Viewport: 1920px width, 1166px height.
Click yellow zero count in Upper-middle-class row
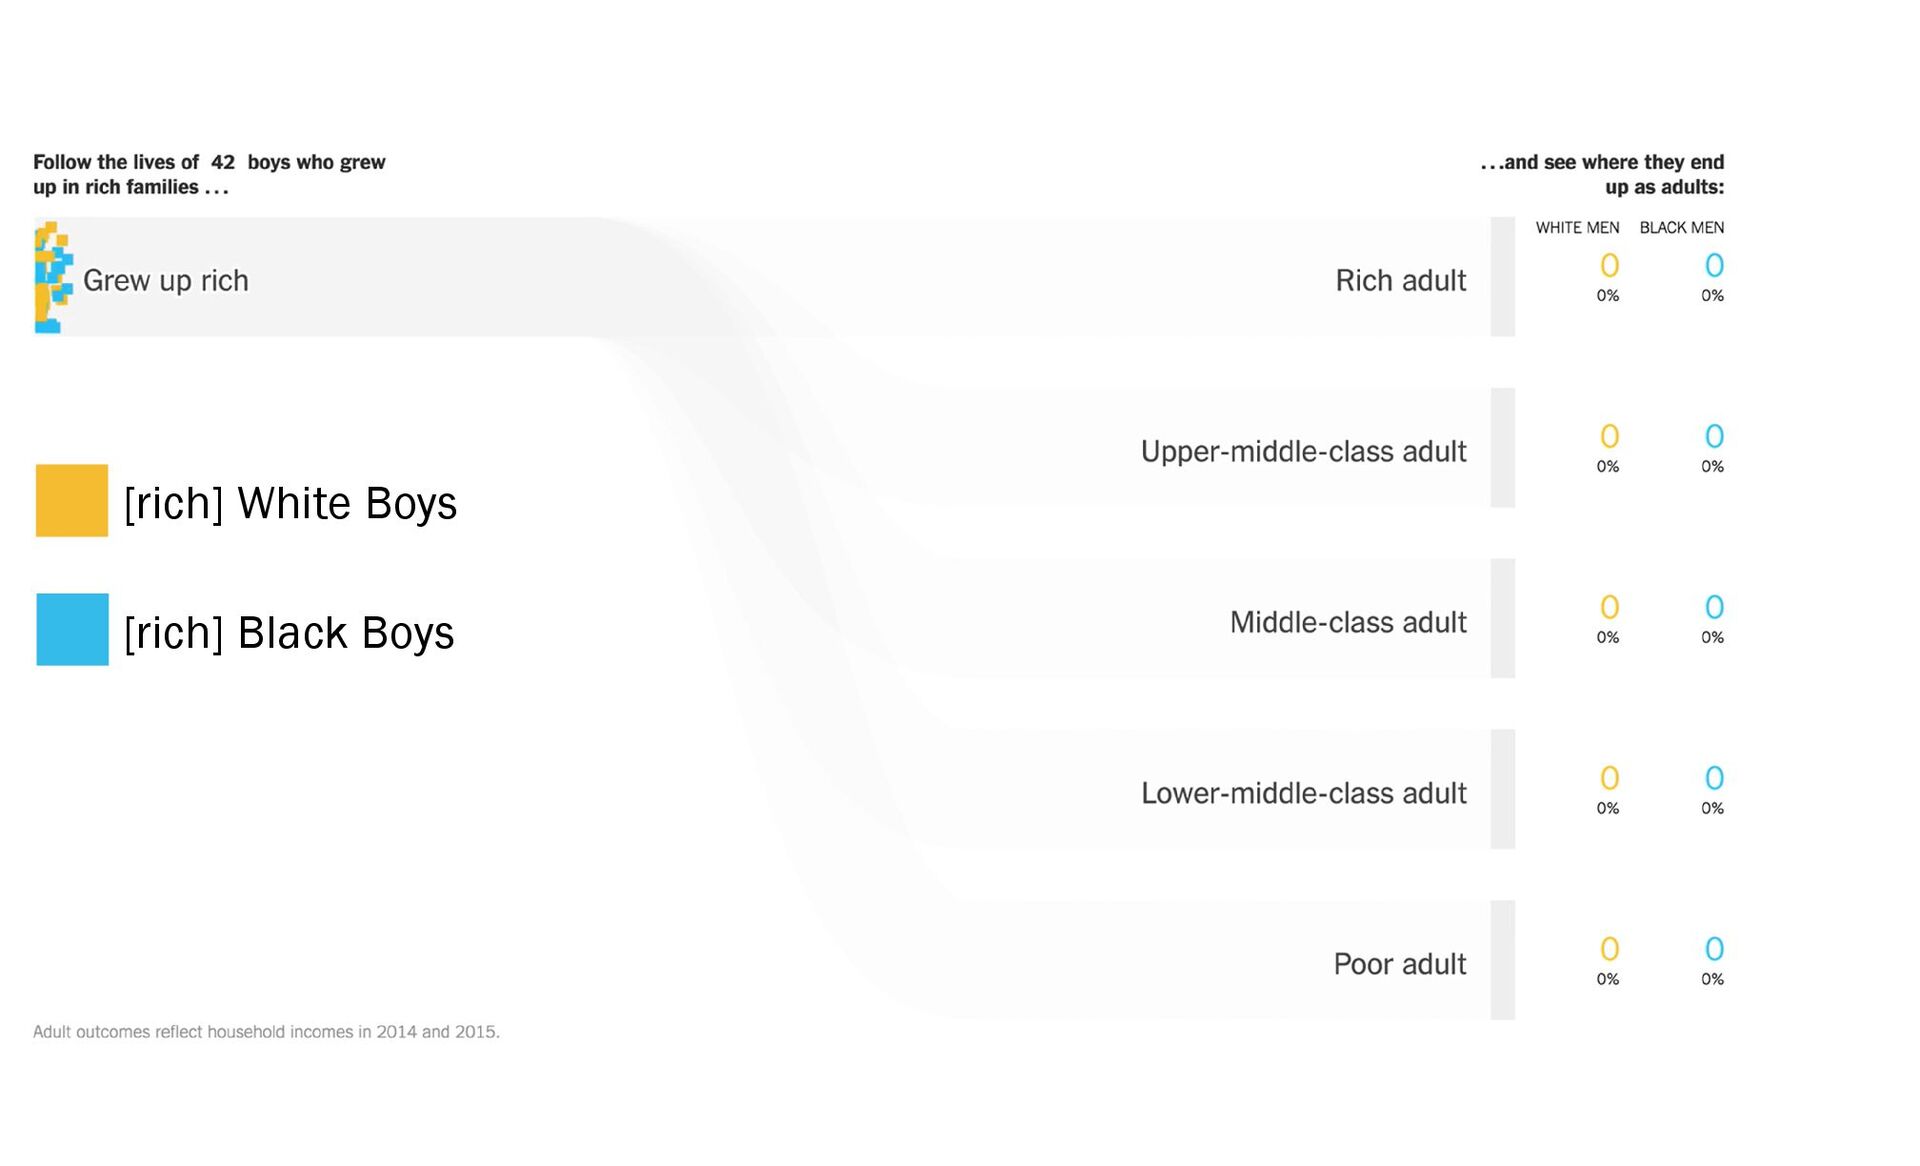pyautogui.click(x=1609, y=436)
